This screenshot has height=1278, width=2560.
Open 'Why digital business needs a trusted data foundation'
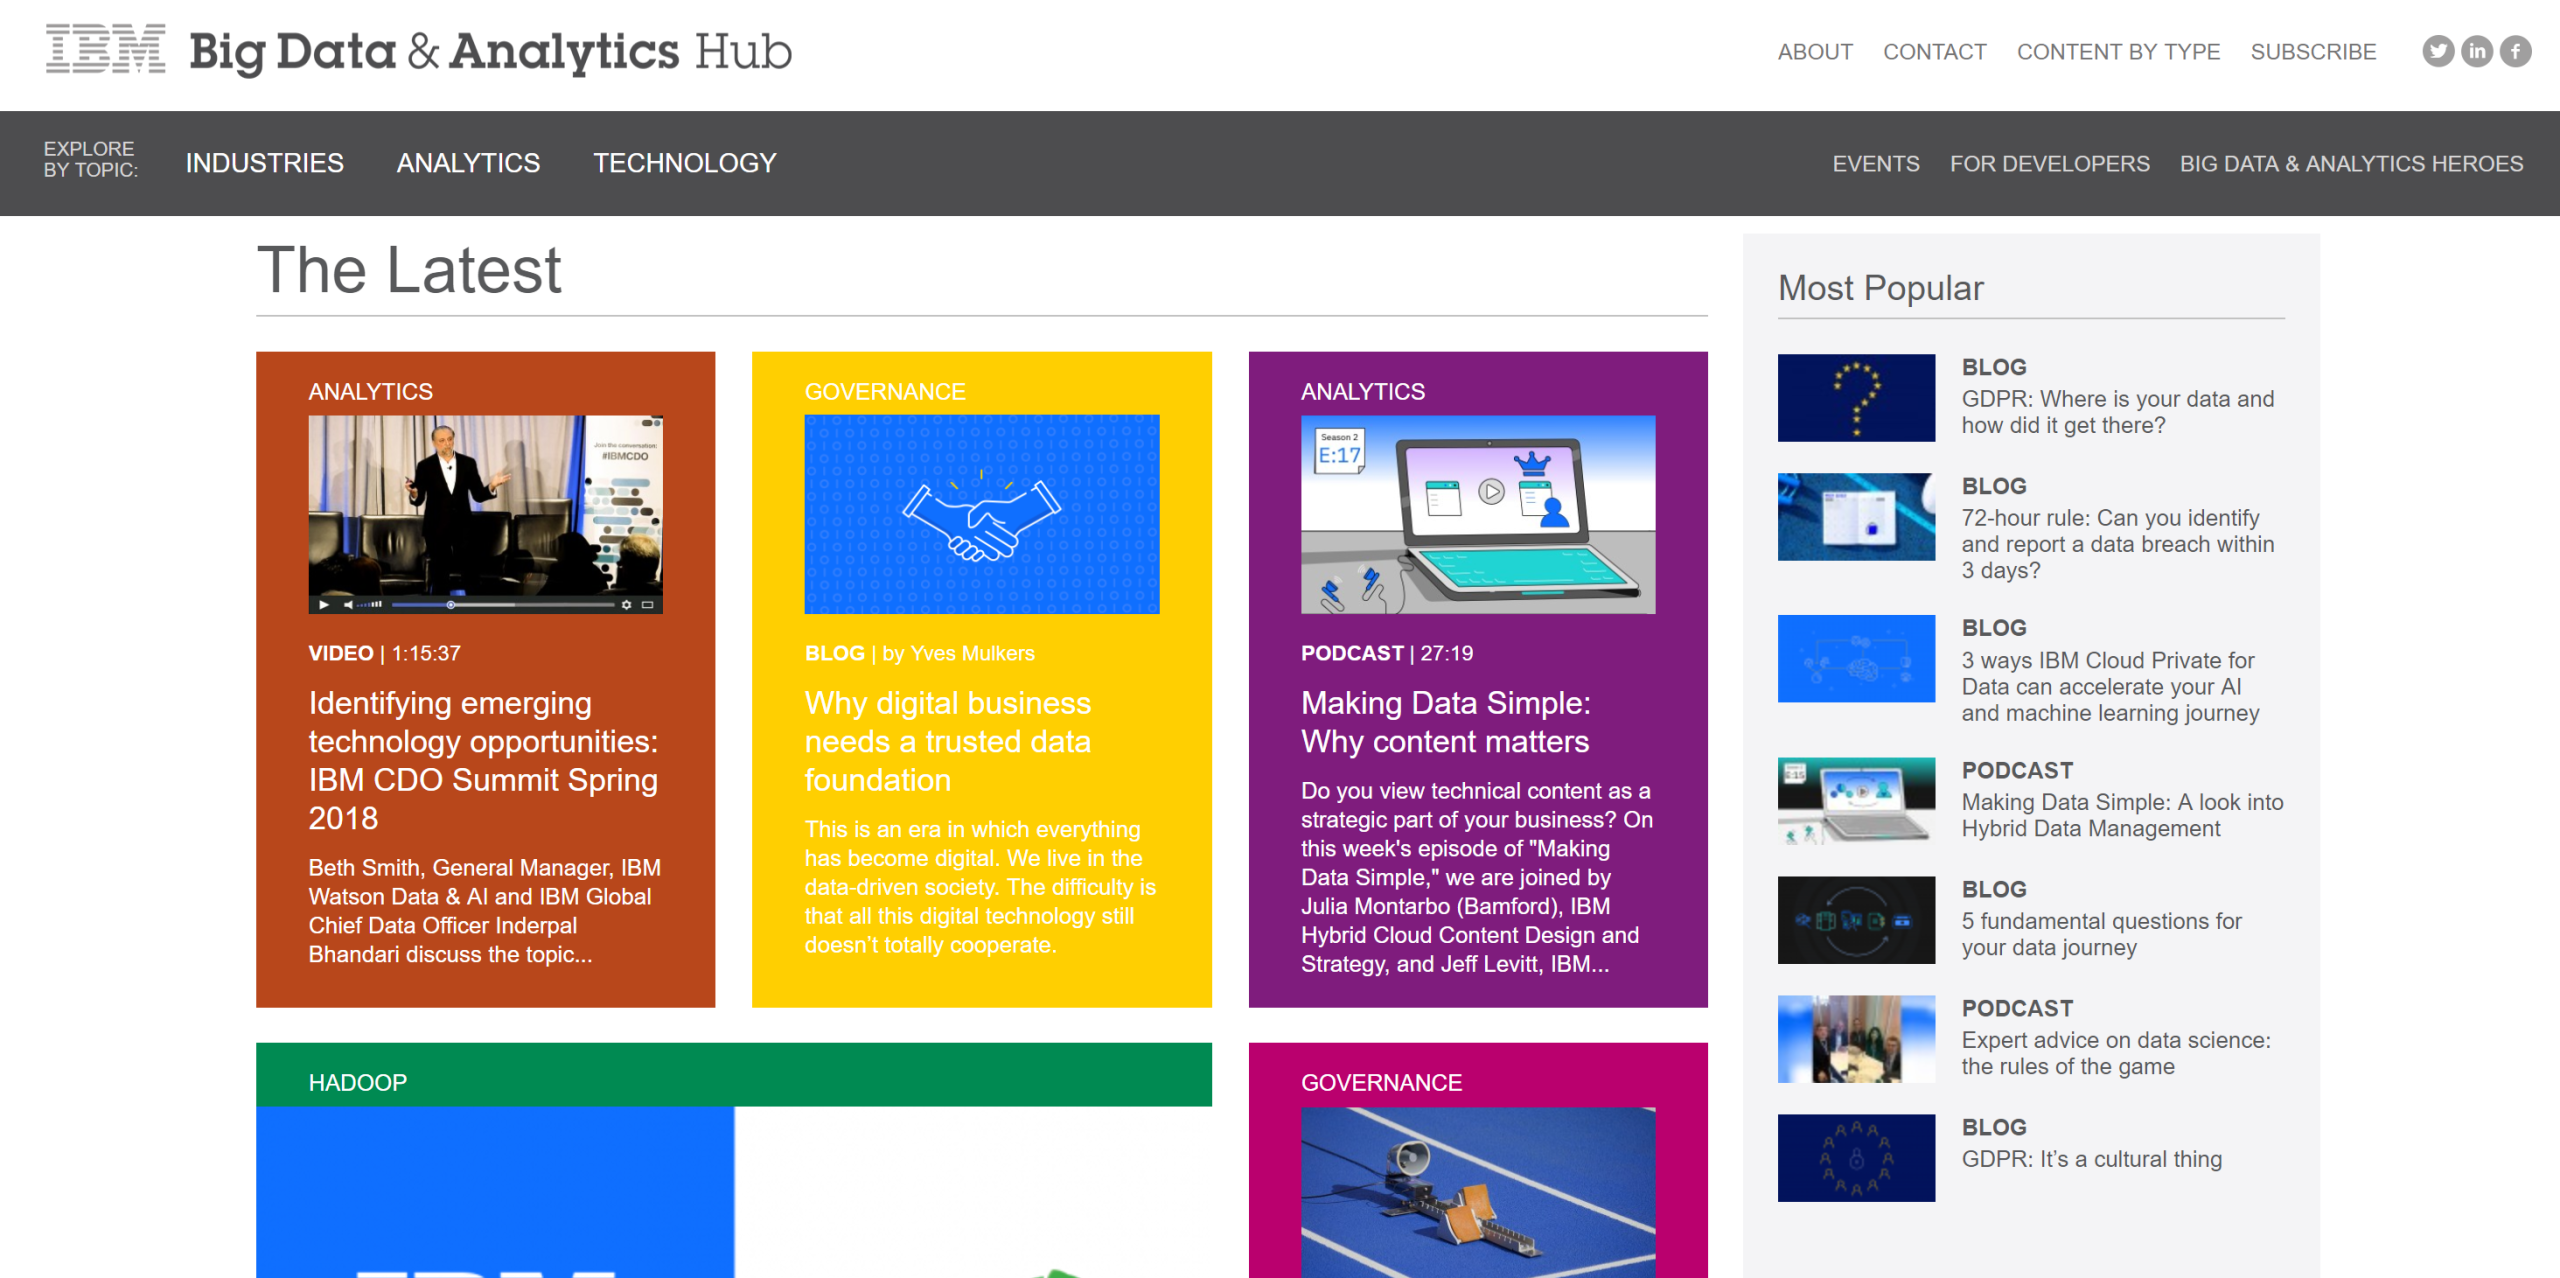click(x=947, y=741)
